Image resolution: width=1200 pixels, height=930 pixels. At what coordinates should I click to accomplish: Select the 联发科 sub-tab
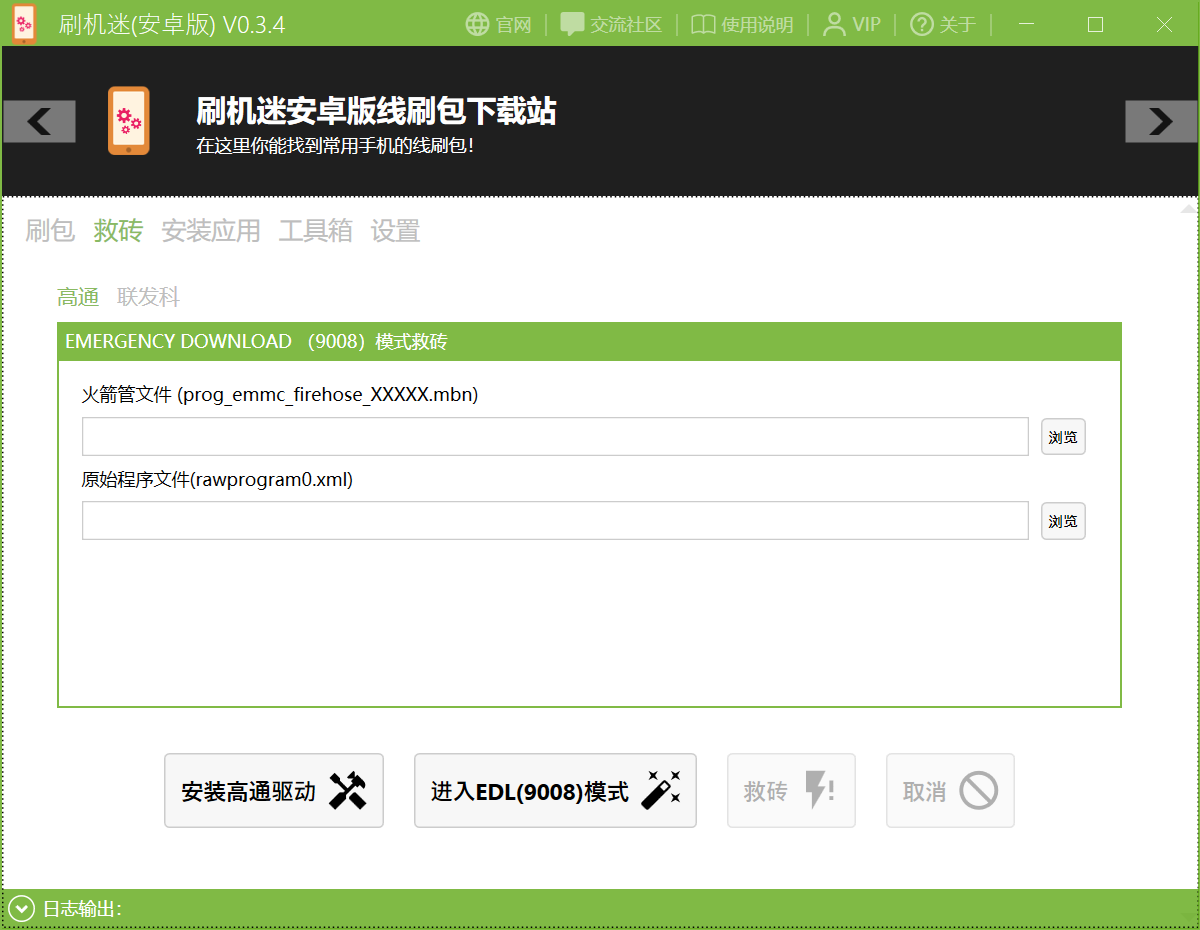coord(148,297)
